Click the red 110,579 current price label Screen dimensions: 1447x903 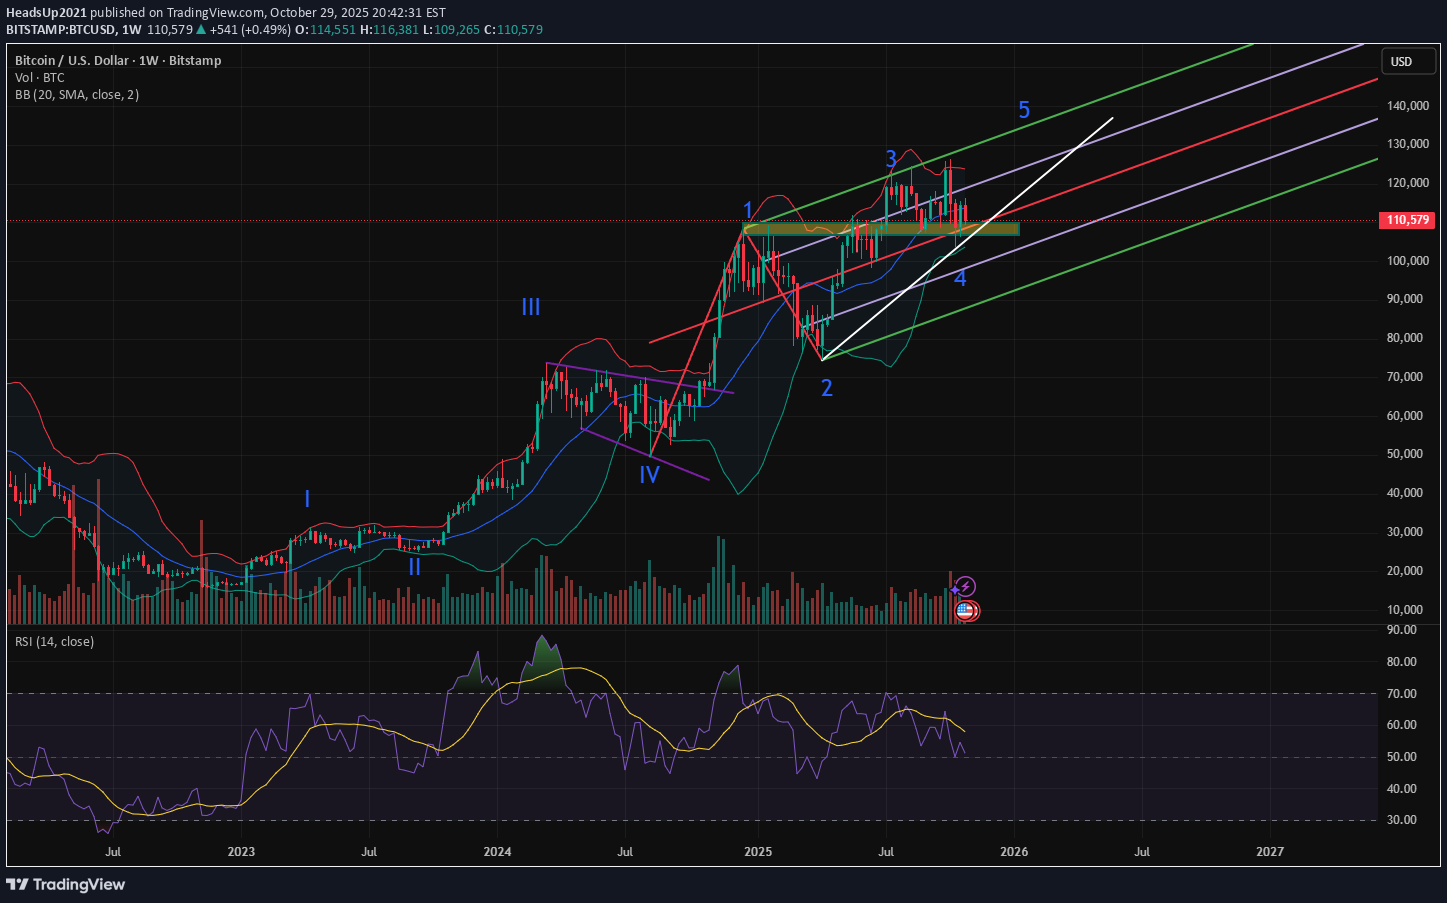[x=1407, y=220]
